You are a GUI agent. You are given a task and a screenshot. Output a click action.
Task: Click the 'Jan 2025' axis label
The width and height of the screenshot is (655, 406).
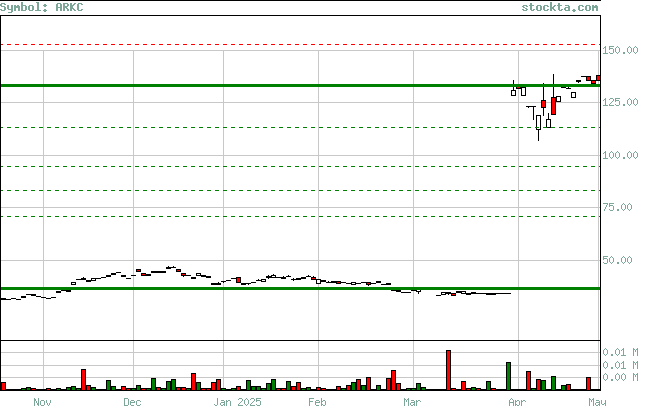(237, 401)
